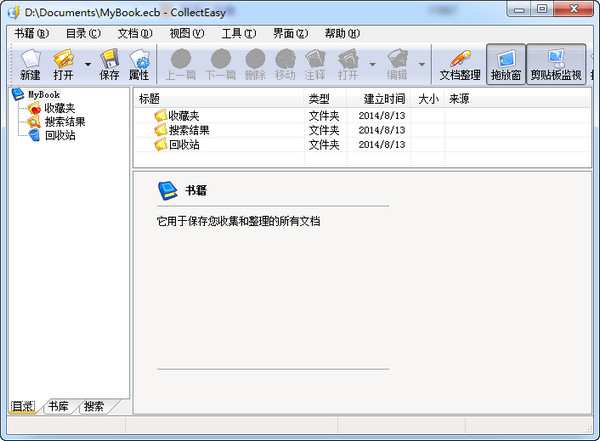Click the 注释 (Annotate) toolbar icon
The image size is (600, 441).
315,64
